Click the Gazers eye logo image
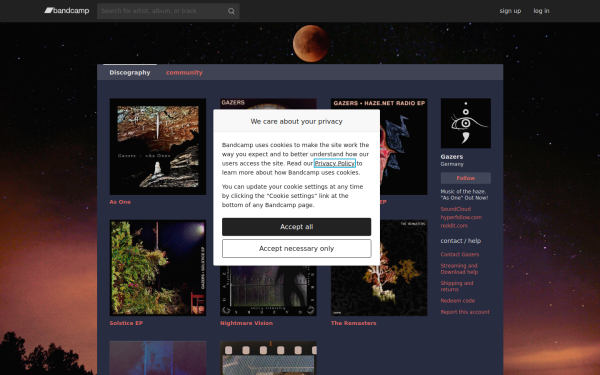600x375 pixels. pos(466,123)
